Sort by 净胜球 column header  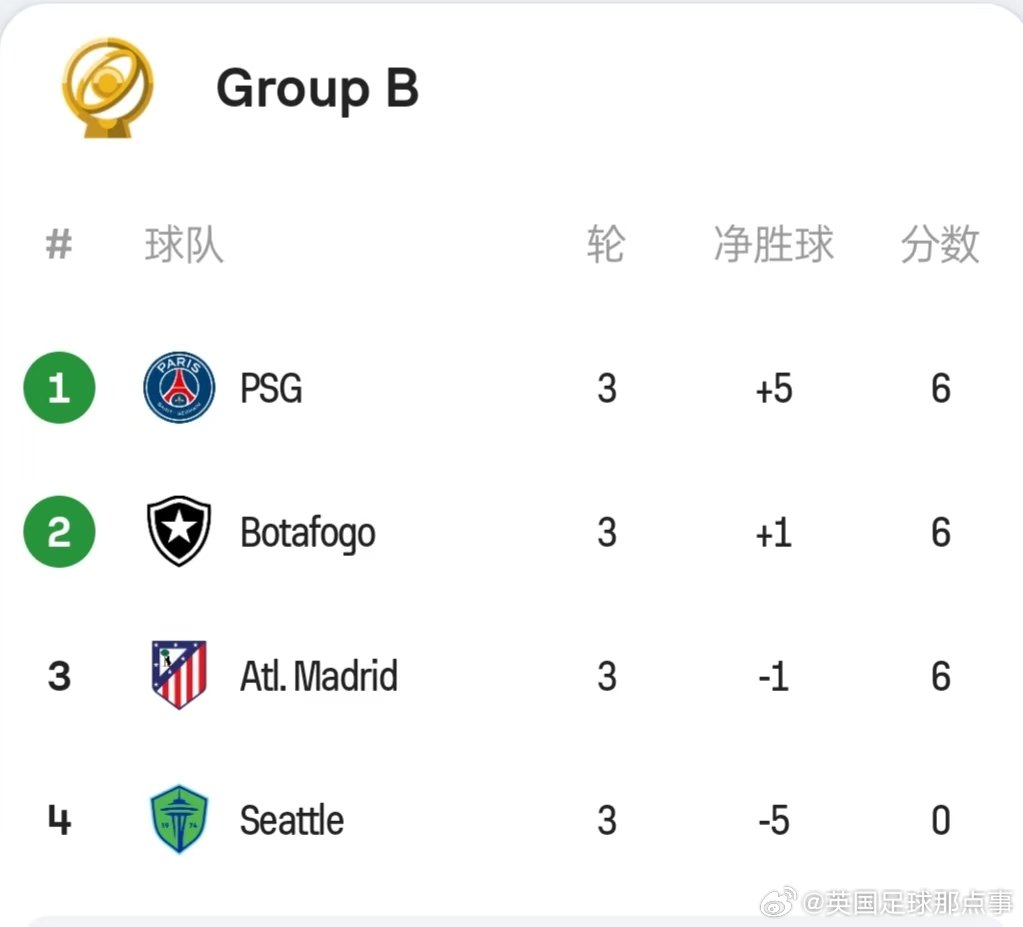774,245
